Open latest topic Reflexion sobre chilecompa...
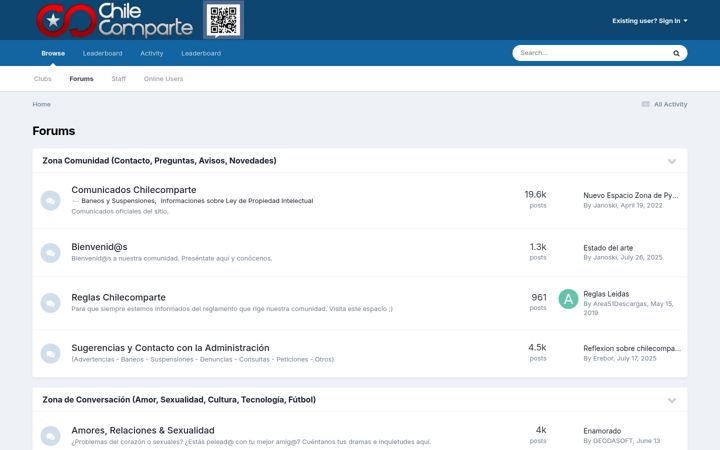Viewport: 720px width, 450px height. pos(632,349)
